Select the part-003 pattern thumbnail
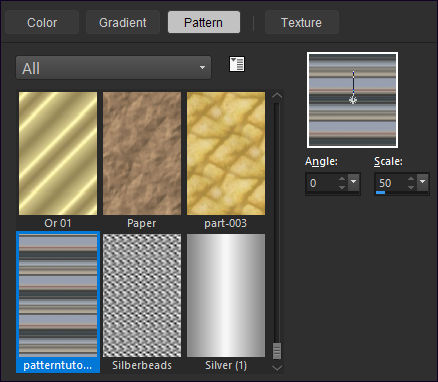 (x=226, y=154)
